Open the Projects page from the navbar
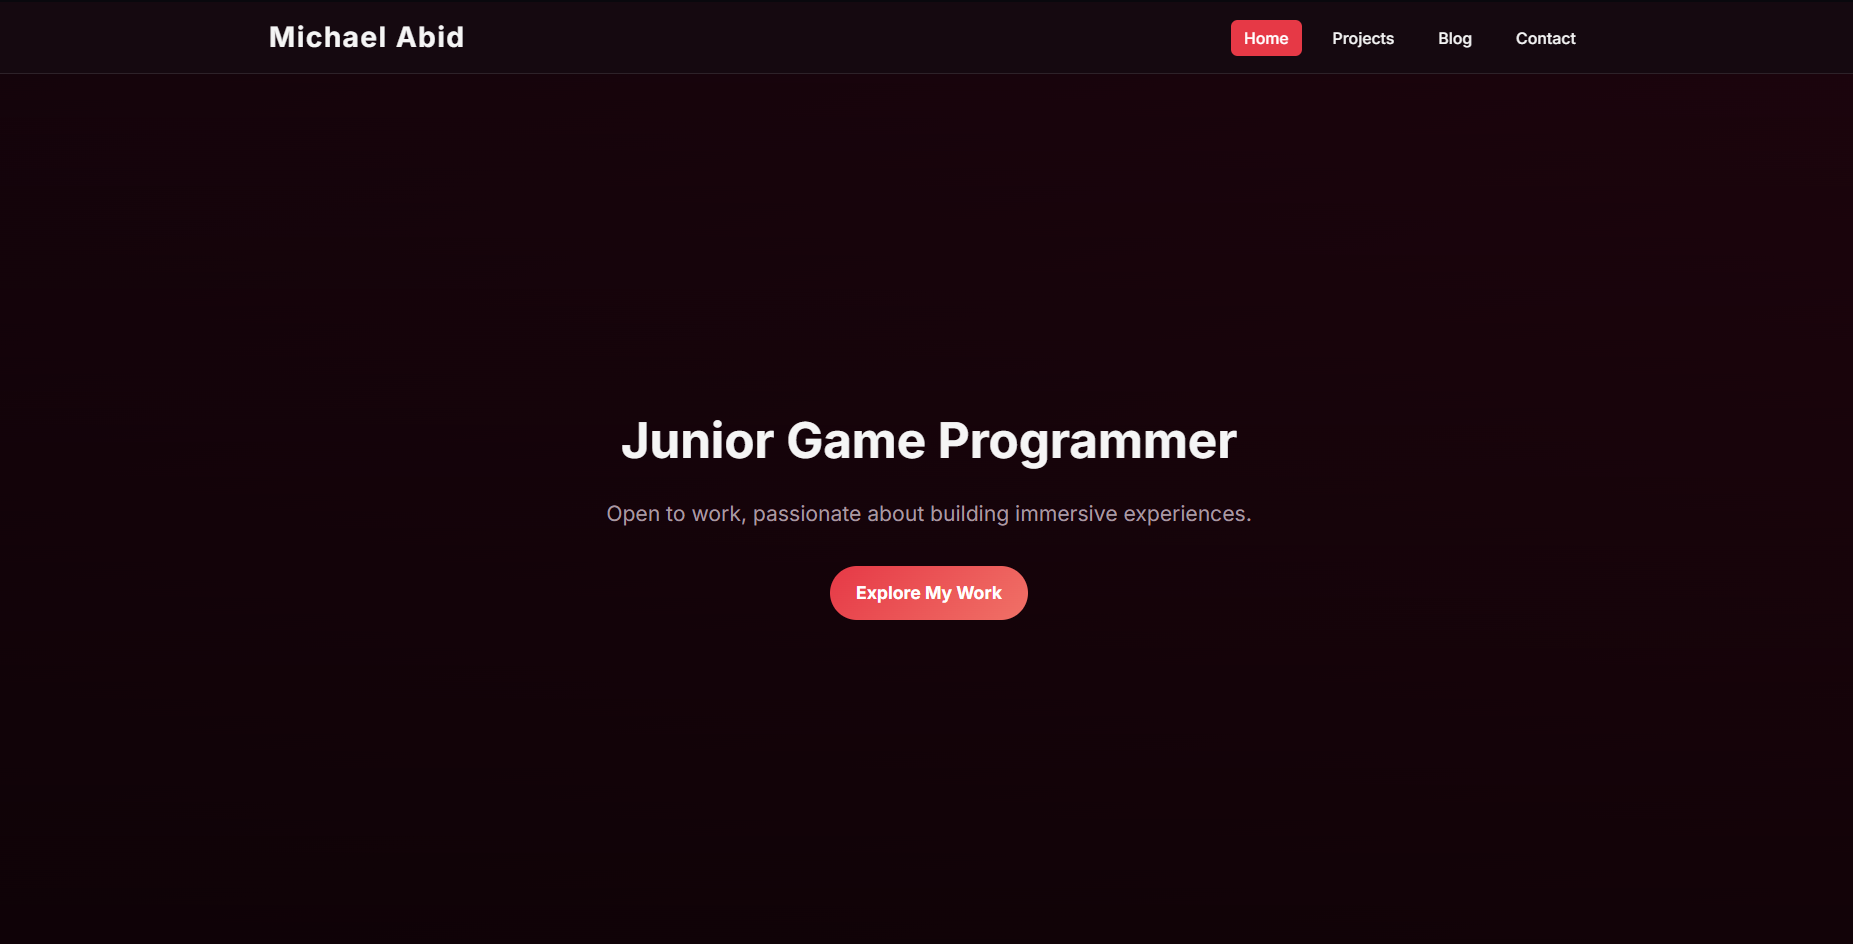Image resolution: width=1853 pixels, height=944 pixels. point(1362,38)
